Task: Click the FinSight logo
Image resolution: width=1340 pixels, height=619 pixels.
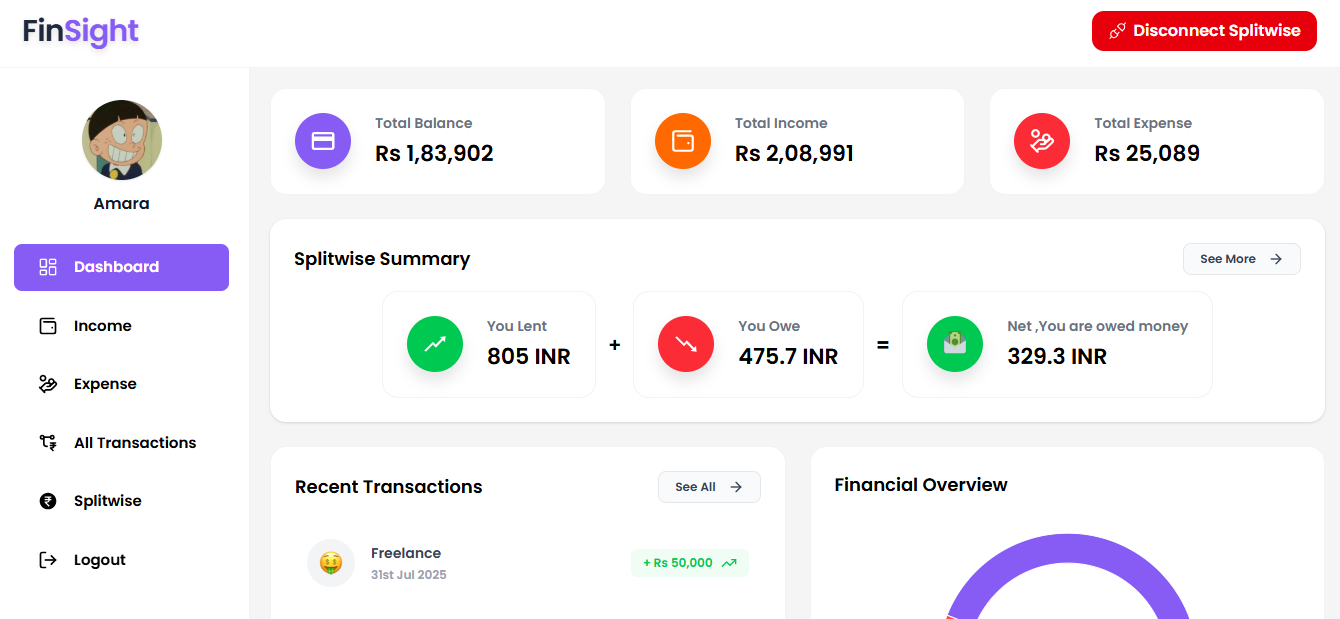Action: [81, 31]
